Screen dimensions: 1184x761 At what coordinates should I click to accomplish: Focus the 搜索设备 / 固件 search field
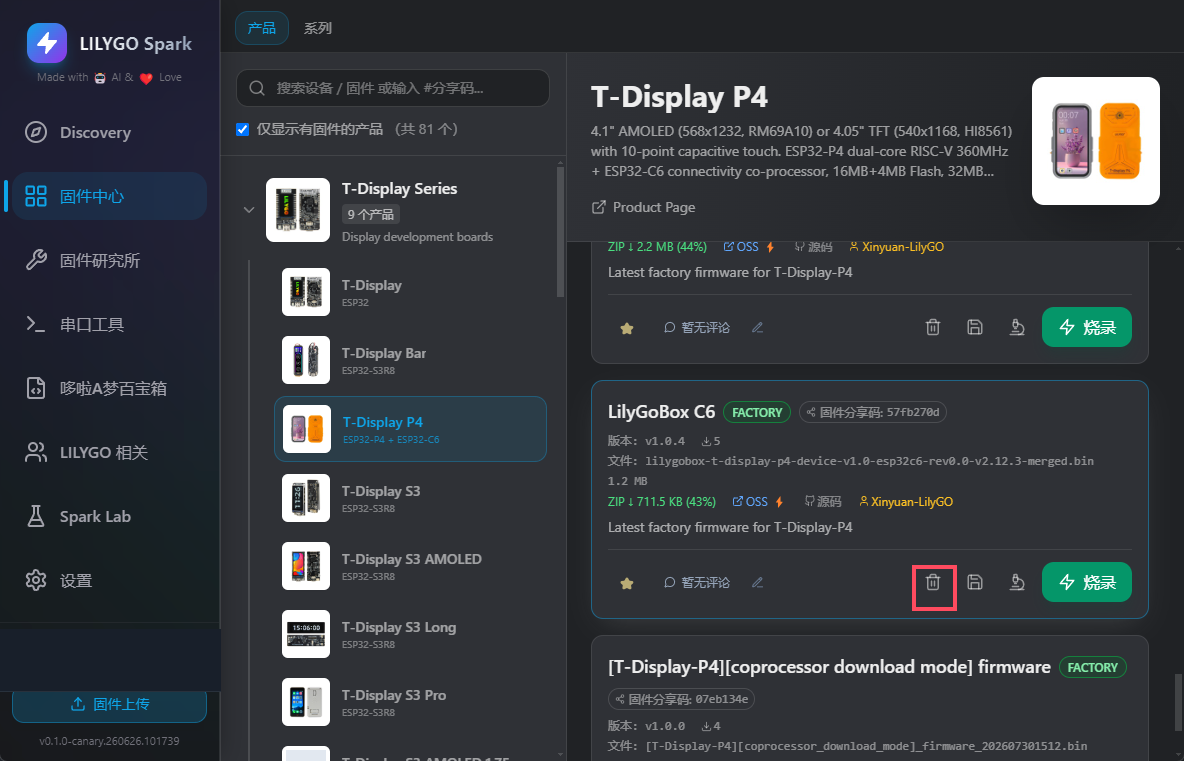[x=393, y=88]
